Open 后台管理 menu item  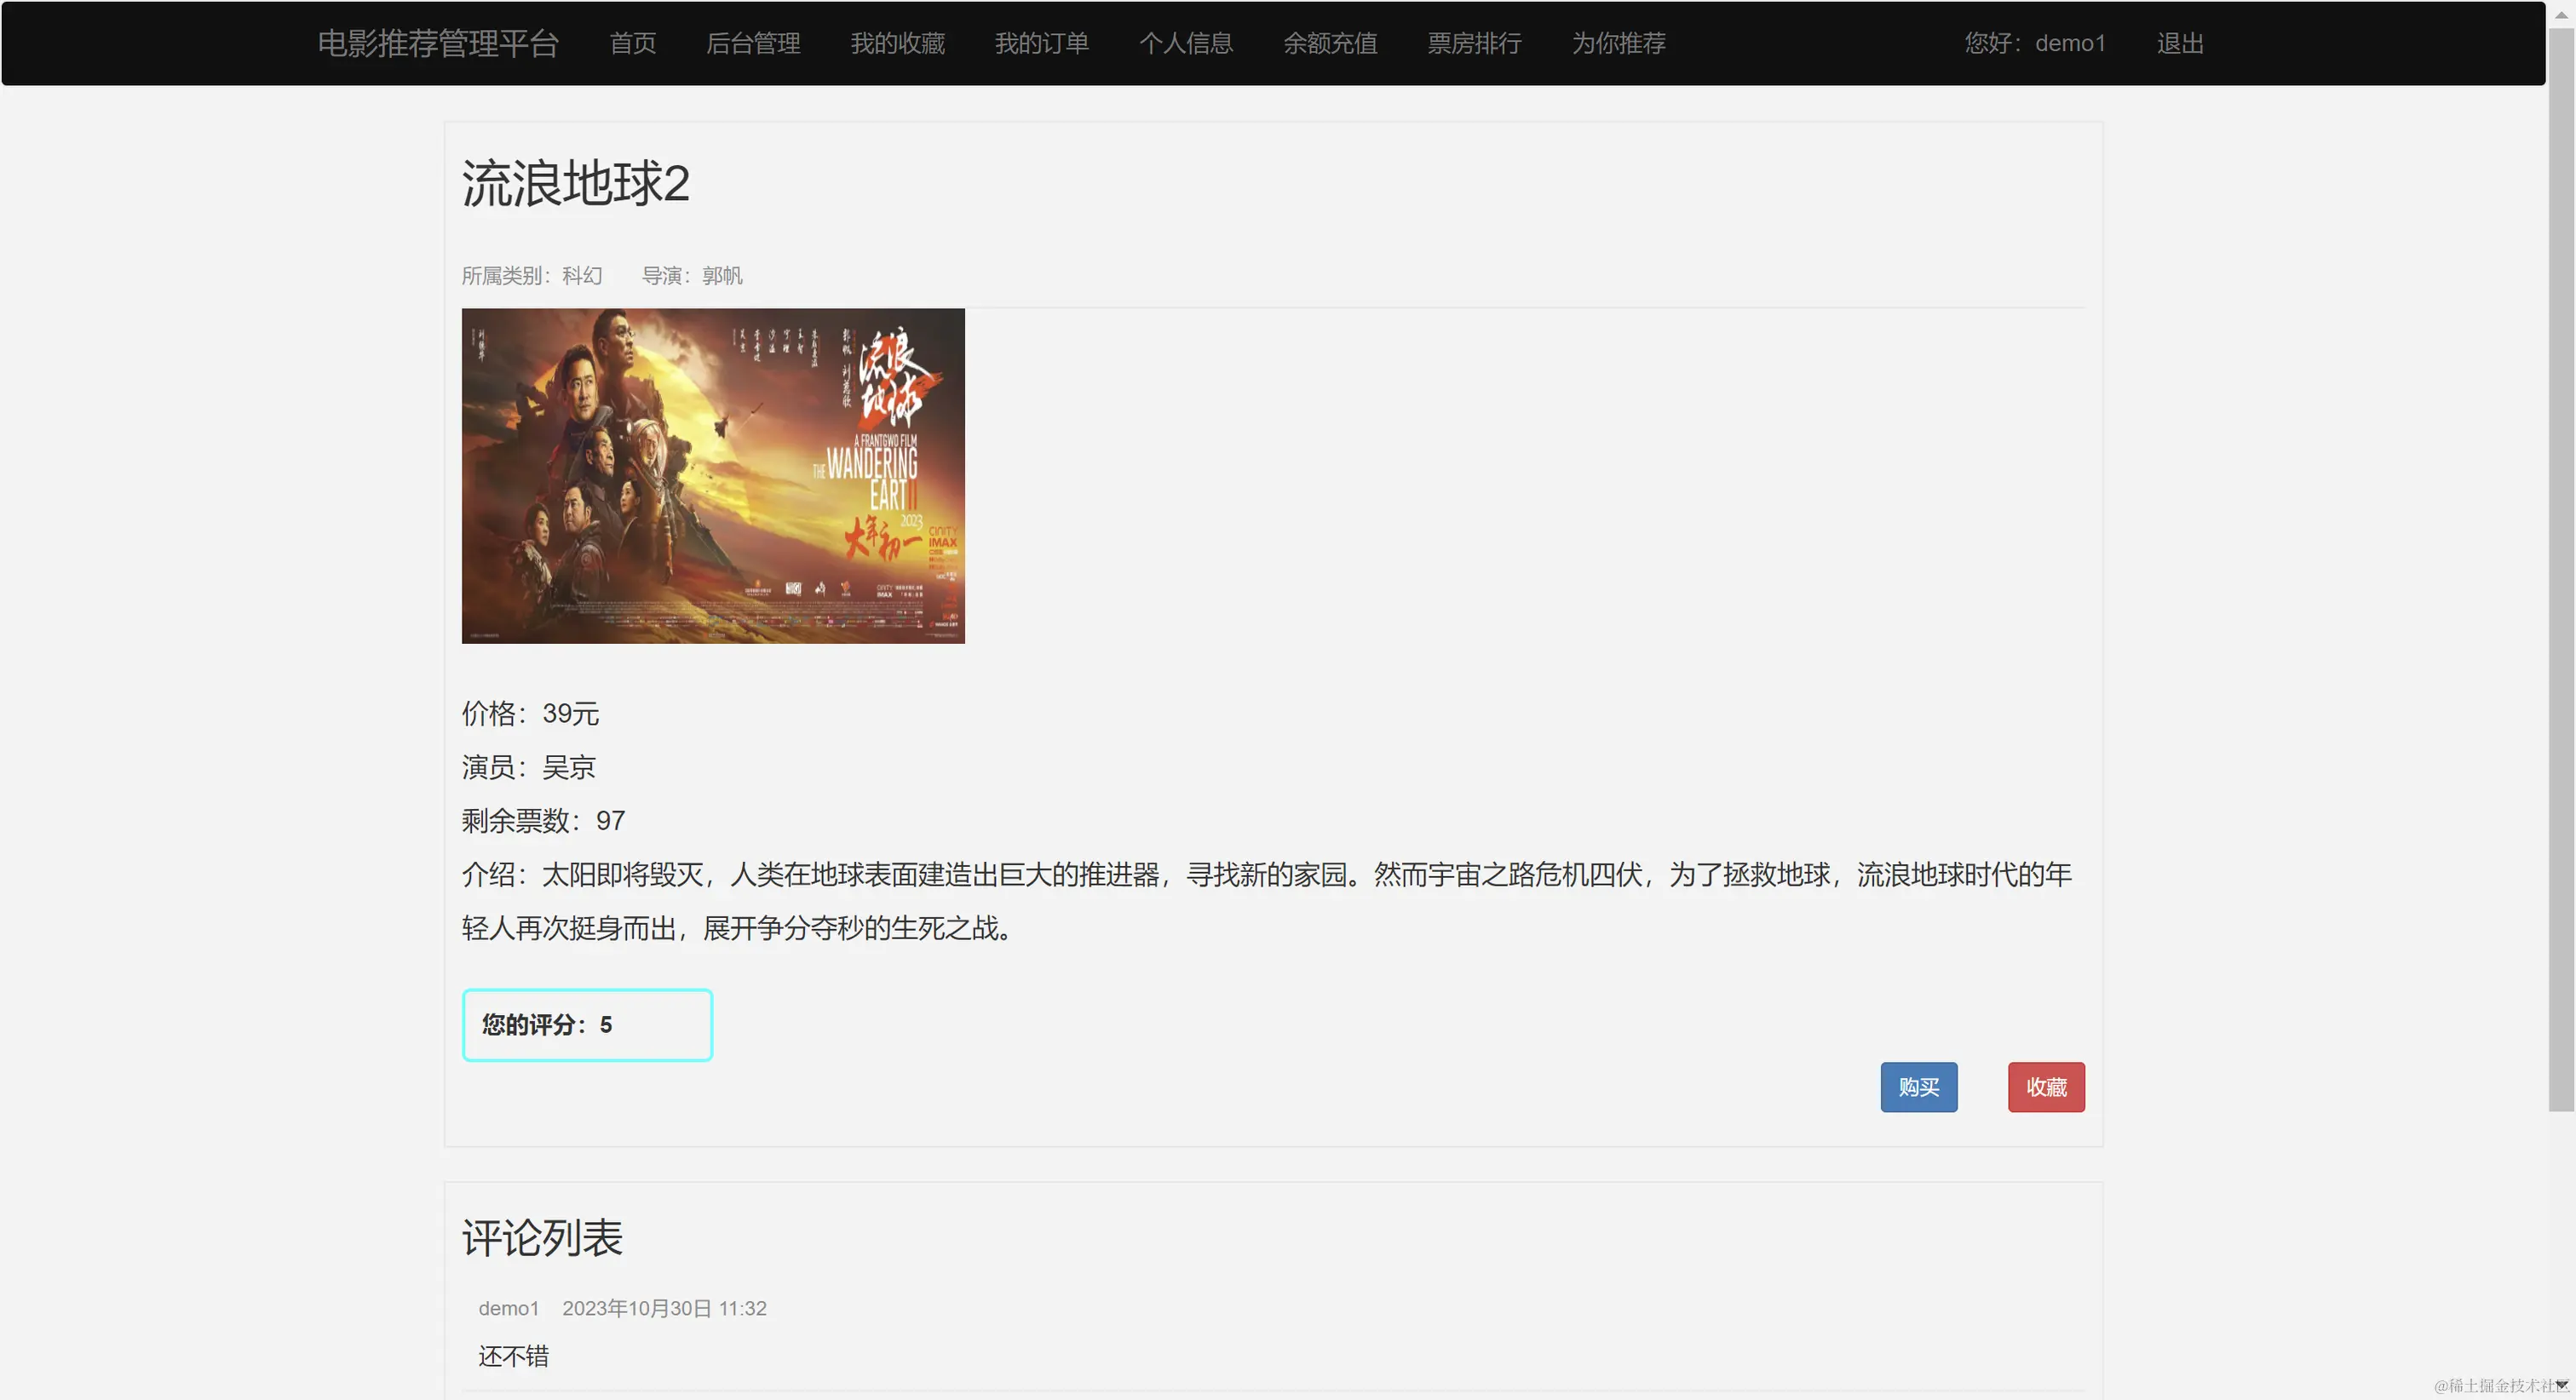coord(753,43)
